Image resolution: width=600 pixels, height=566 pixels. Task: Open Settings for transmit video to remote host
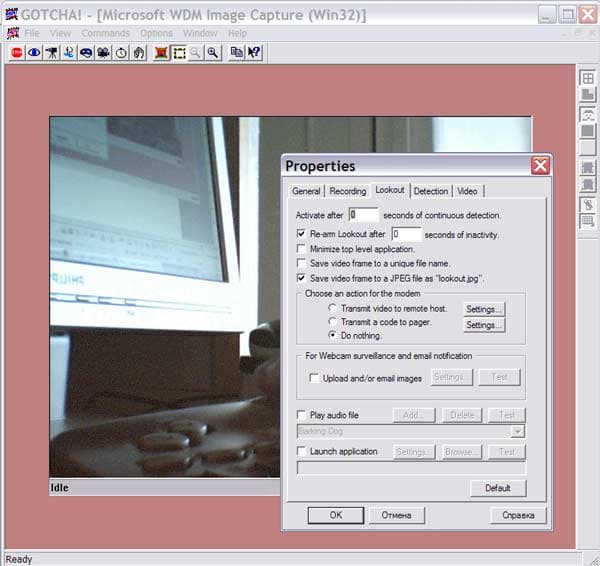[x=484, y=309]
